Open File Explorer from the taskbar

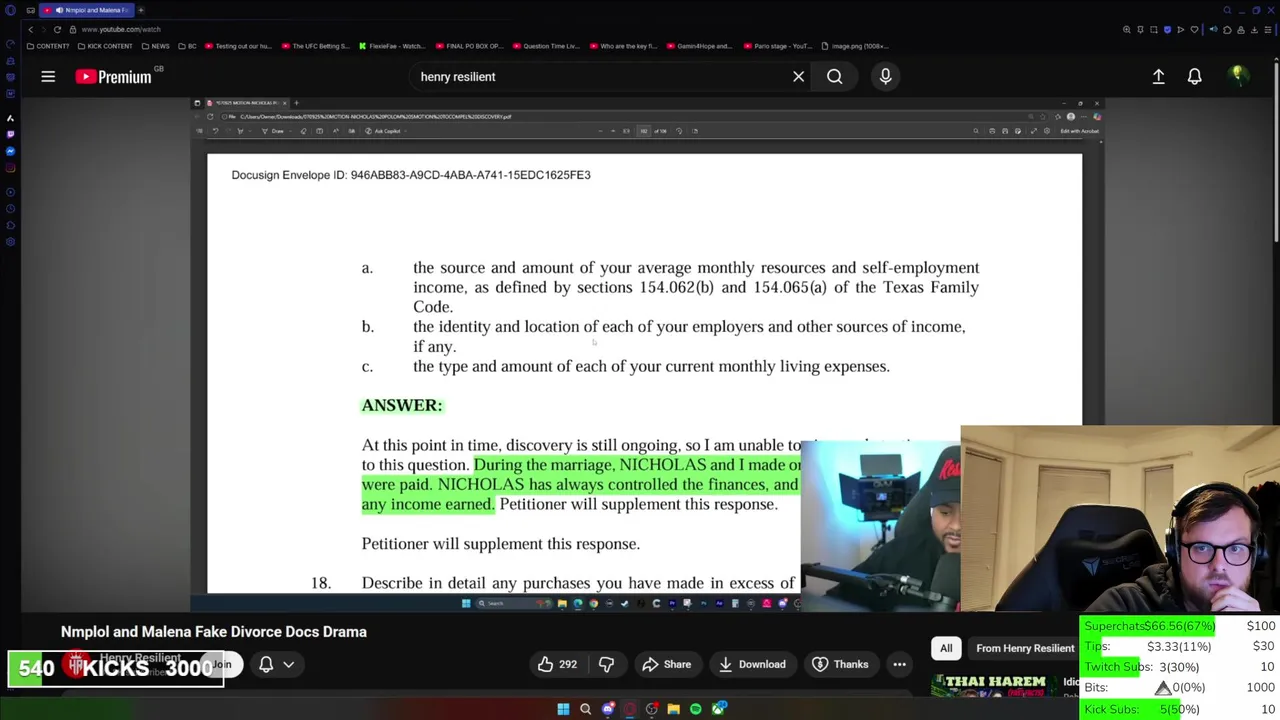click(673, 709)
